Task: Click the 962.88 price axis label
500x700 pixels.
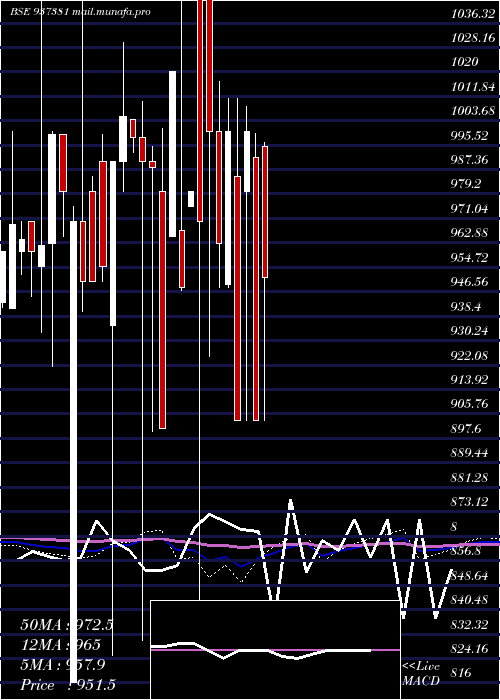Action: point(469,233)
